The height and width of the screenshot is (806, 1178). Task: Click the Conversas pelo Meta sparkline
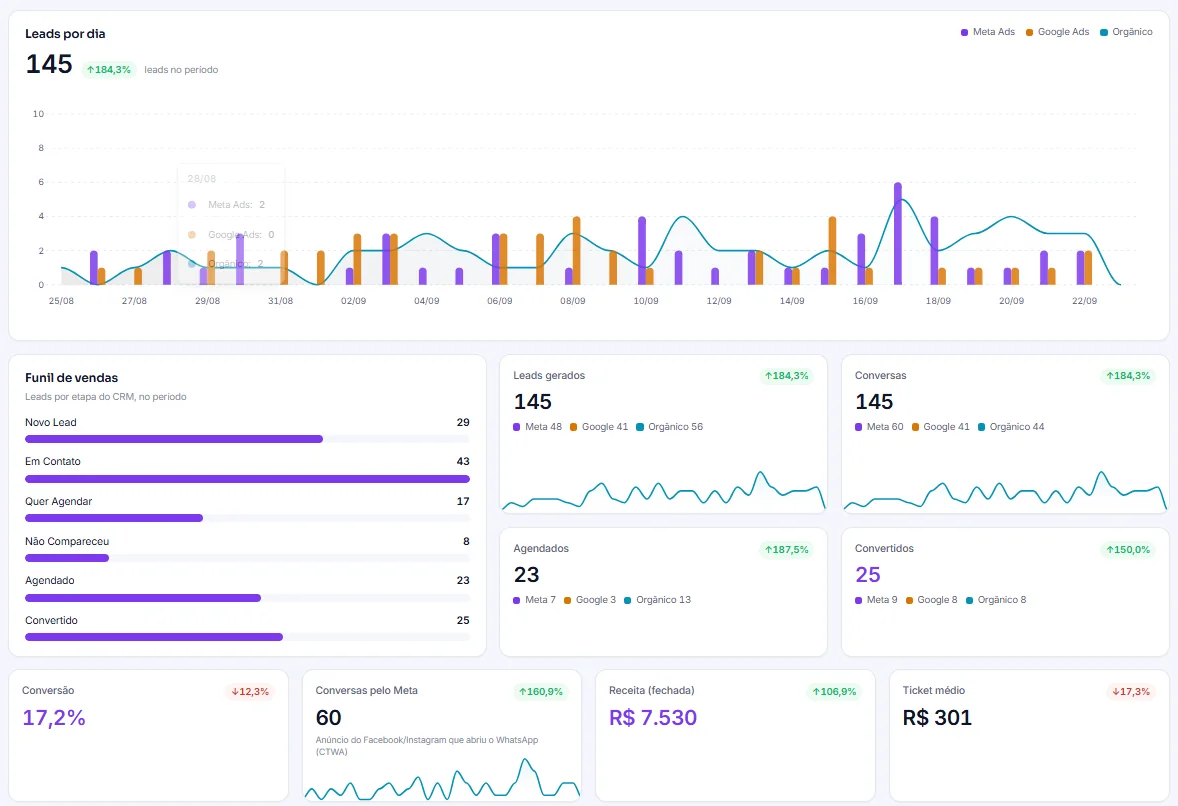tap(442, 779)
